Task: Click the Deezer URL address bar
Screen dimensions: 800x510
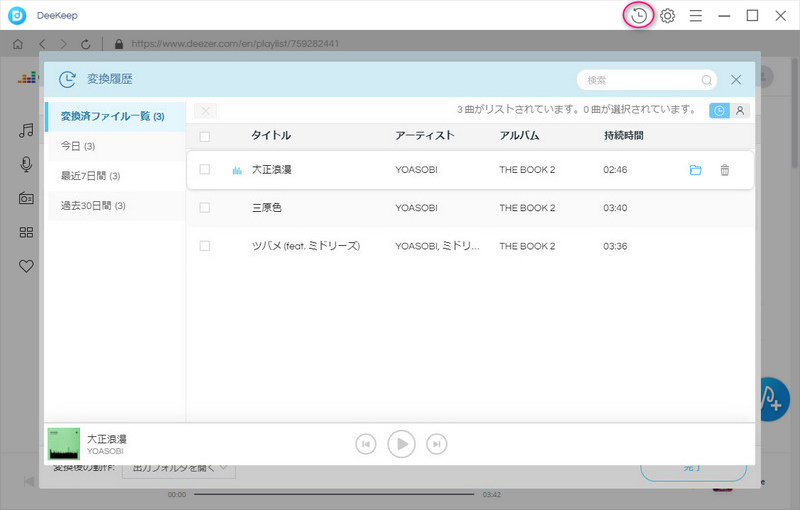Action: coord(235,44)
